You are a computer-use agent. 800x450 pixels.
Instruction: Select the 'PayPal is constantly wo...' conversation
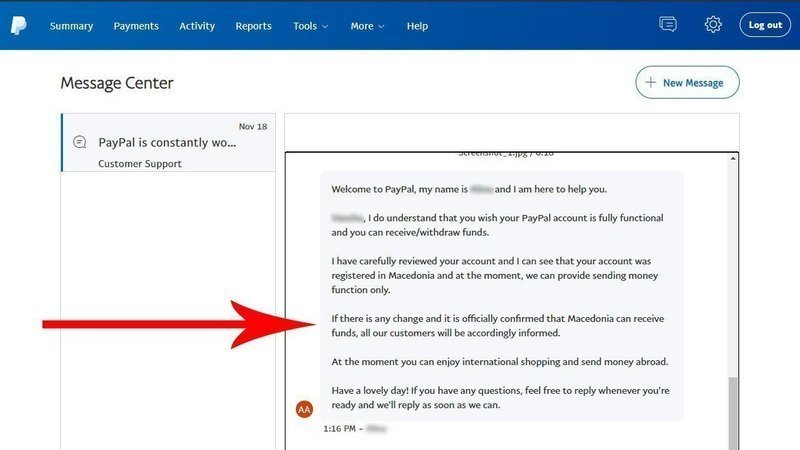168,142
